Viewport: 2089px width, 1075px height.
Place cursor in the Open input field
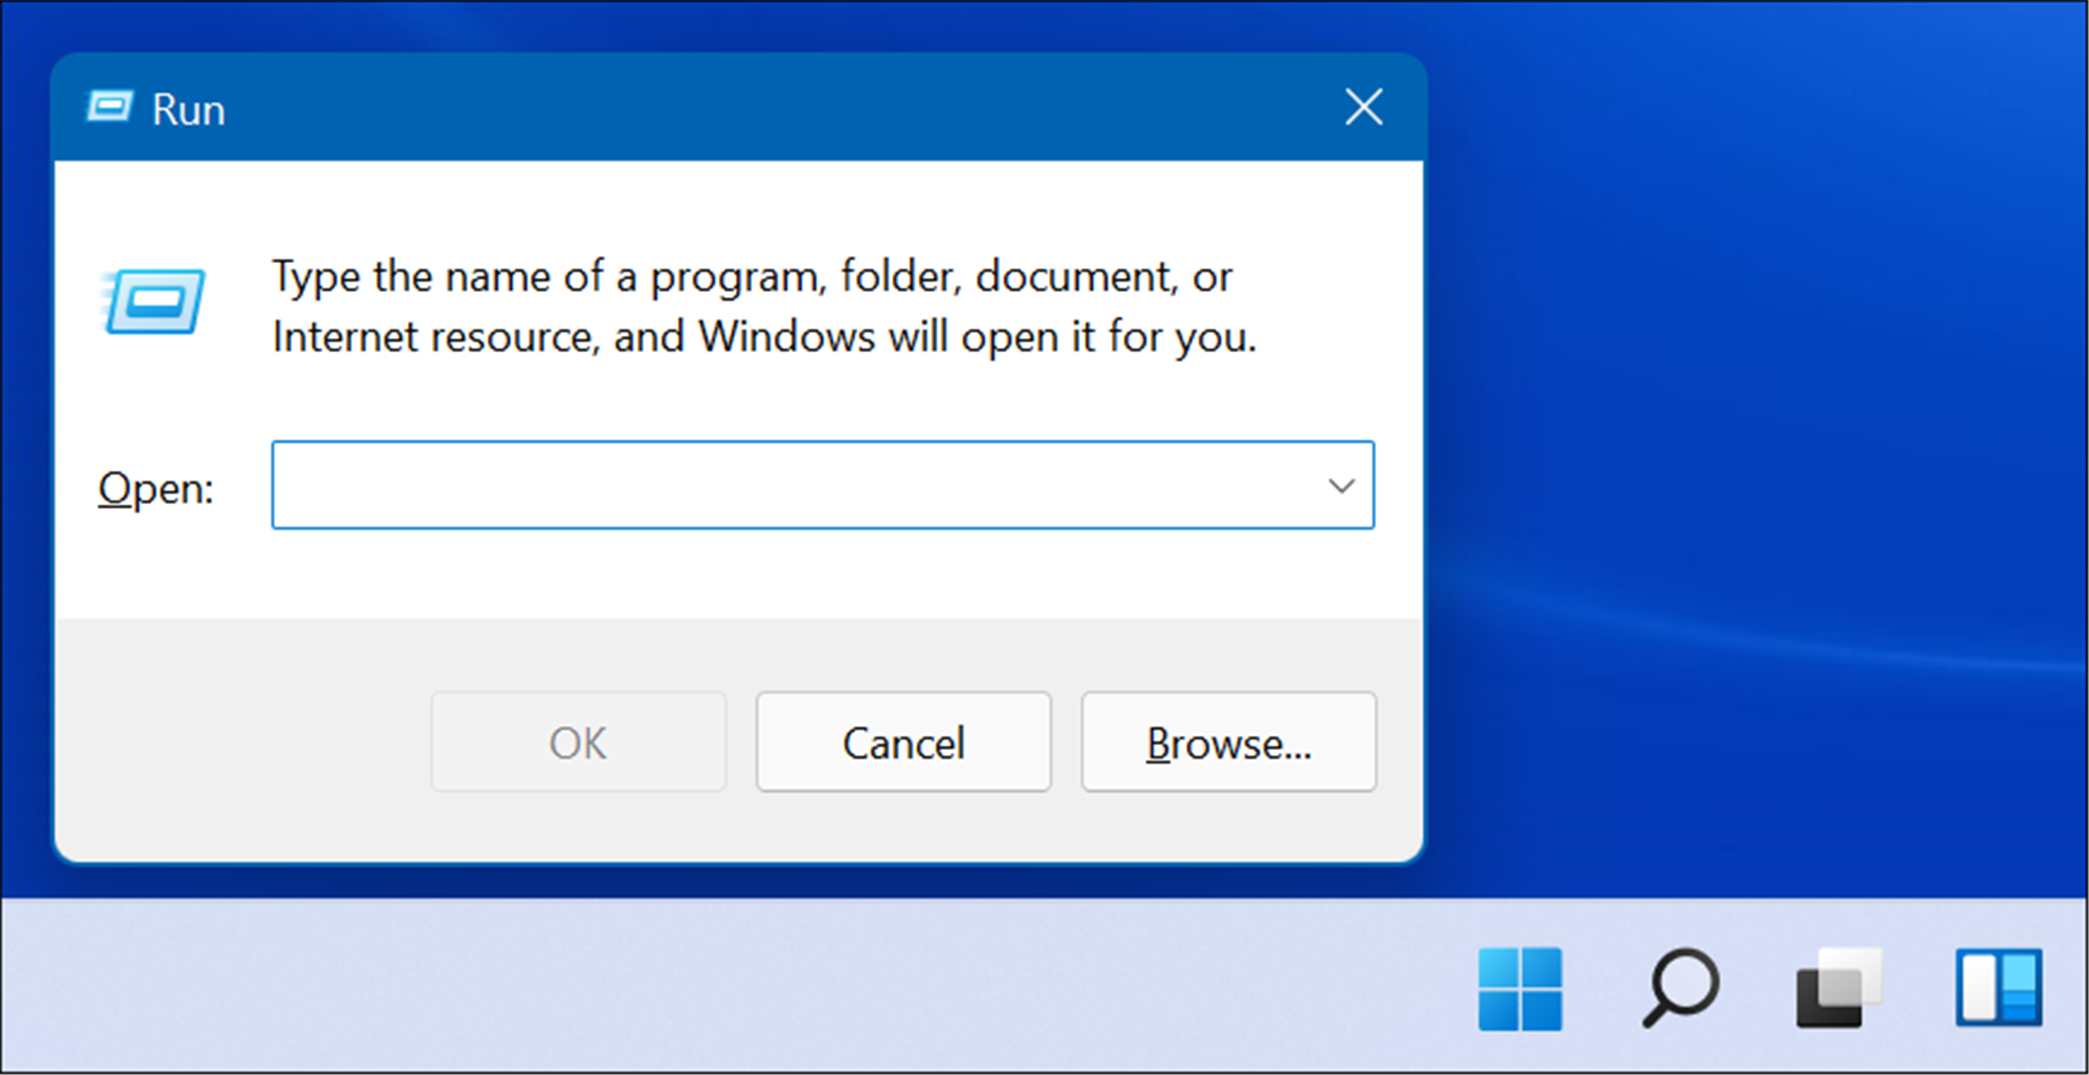point(780,486)
